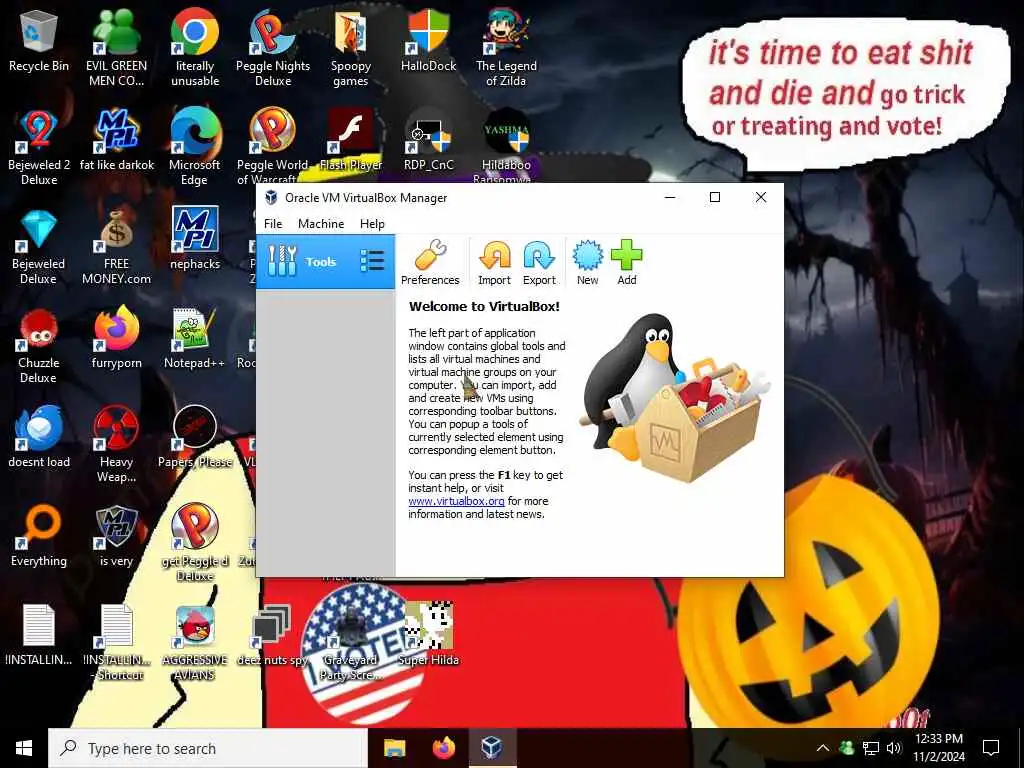Select the FREE MONEY.com shortcut

(x=116, y=246)
